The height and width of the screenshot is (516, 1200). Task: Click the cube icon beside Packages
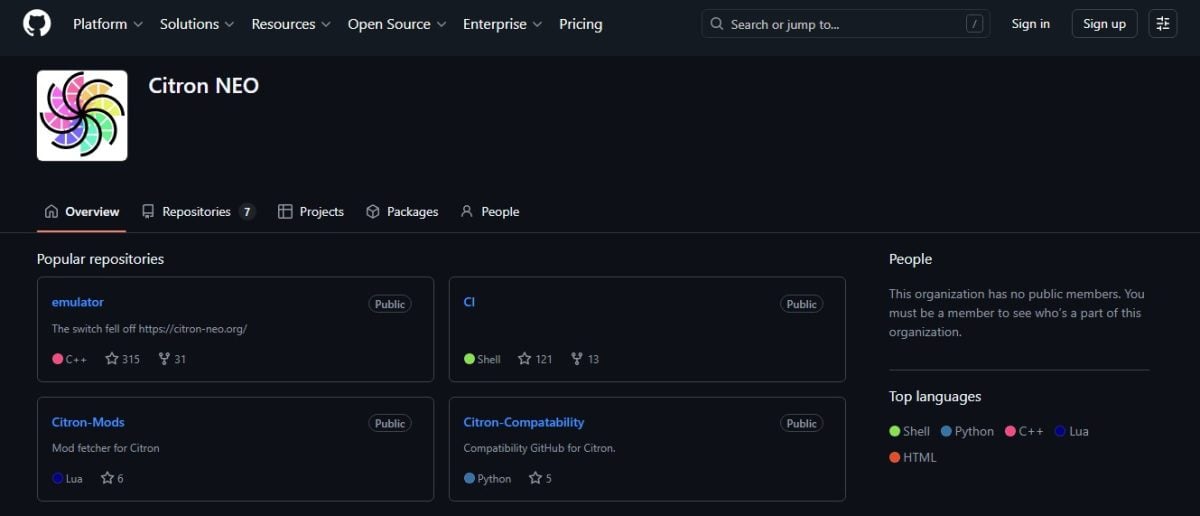[x=373, y=211]
